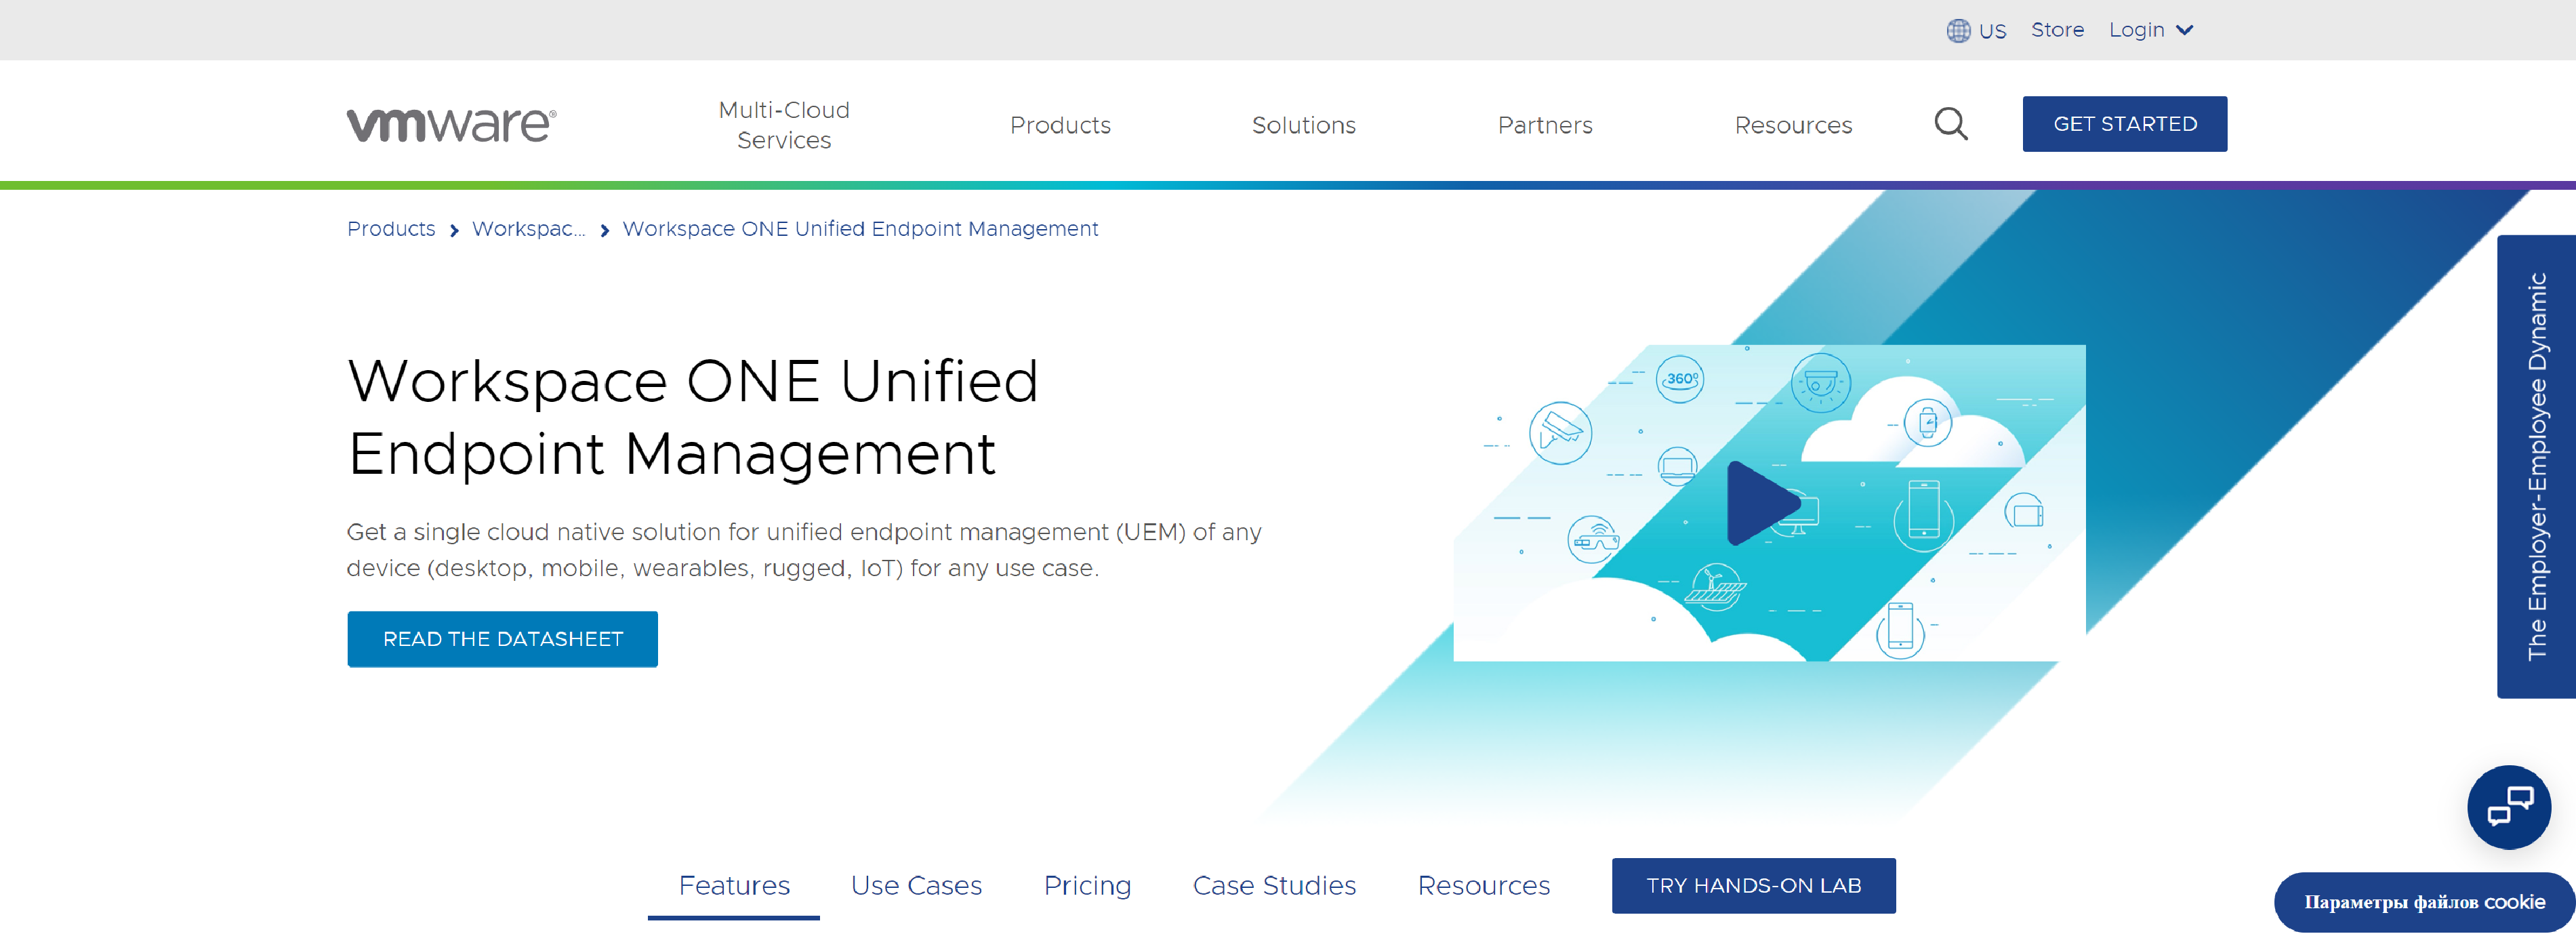Open The Employer-Employee Dynamic side panel
This screenshot has width=2576, height=934.
pyautogui.click(x=2535, y=466)
